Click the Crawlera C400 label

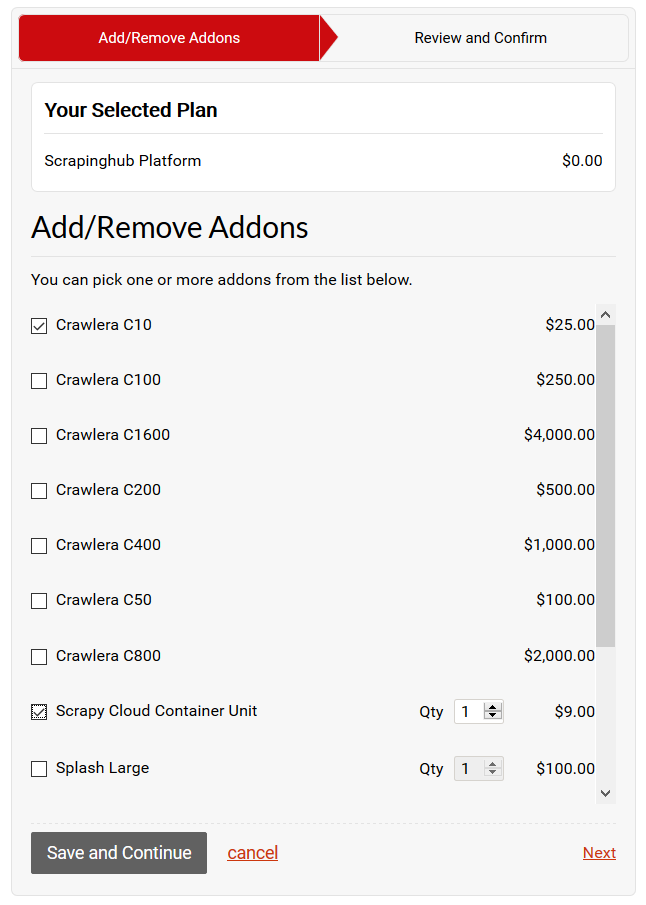coord(109,544)
